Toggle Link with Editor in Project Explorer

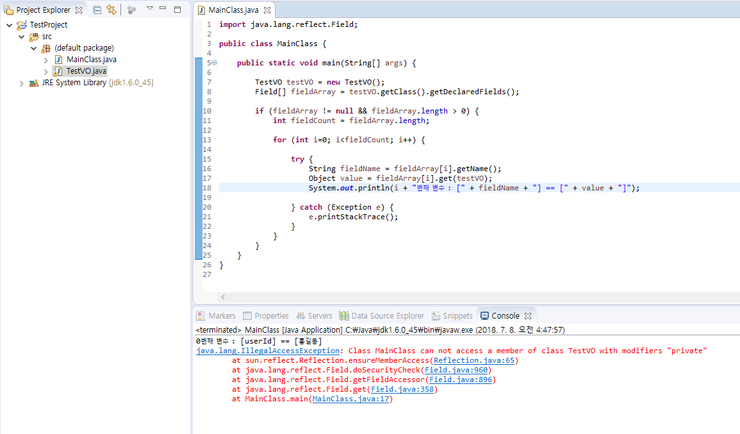[110, 9]
